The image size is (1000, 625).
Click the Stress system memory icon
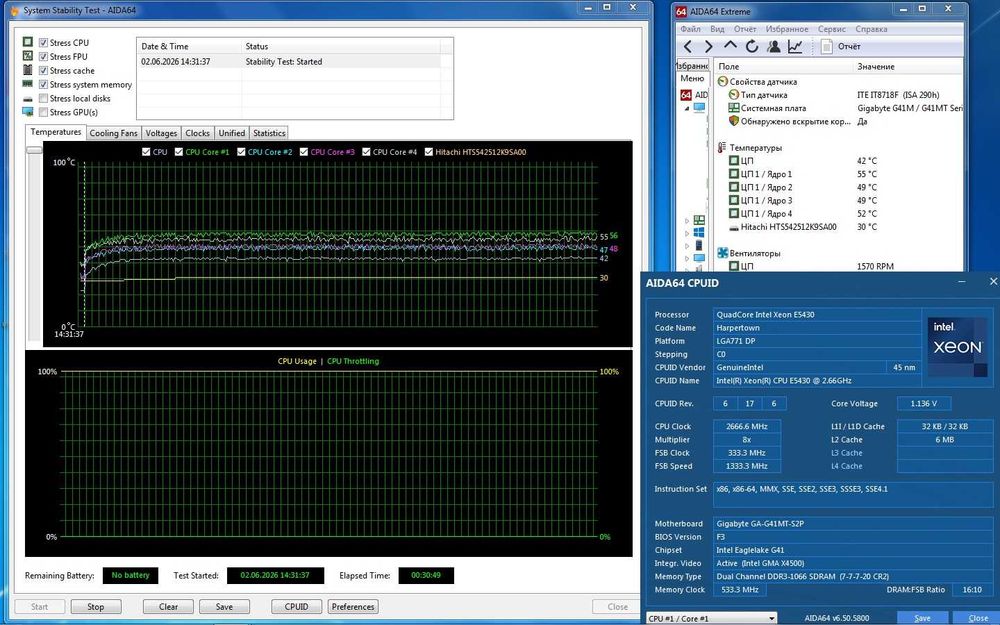pos(27,84)
